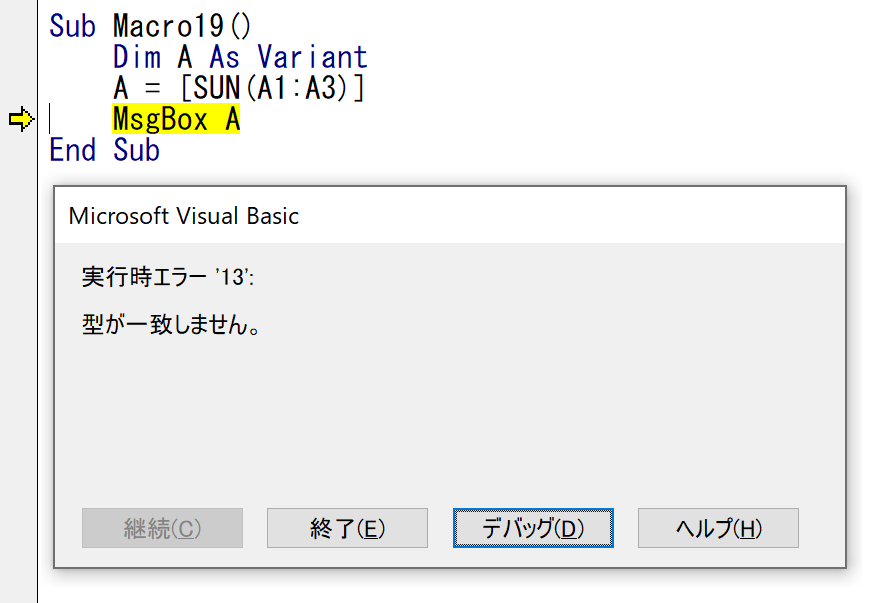Click the Sub Macro19() line
Image resolution: width=880 pixels, height=603 pixels.
pos(150,26)
